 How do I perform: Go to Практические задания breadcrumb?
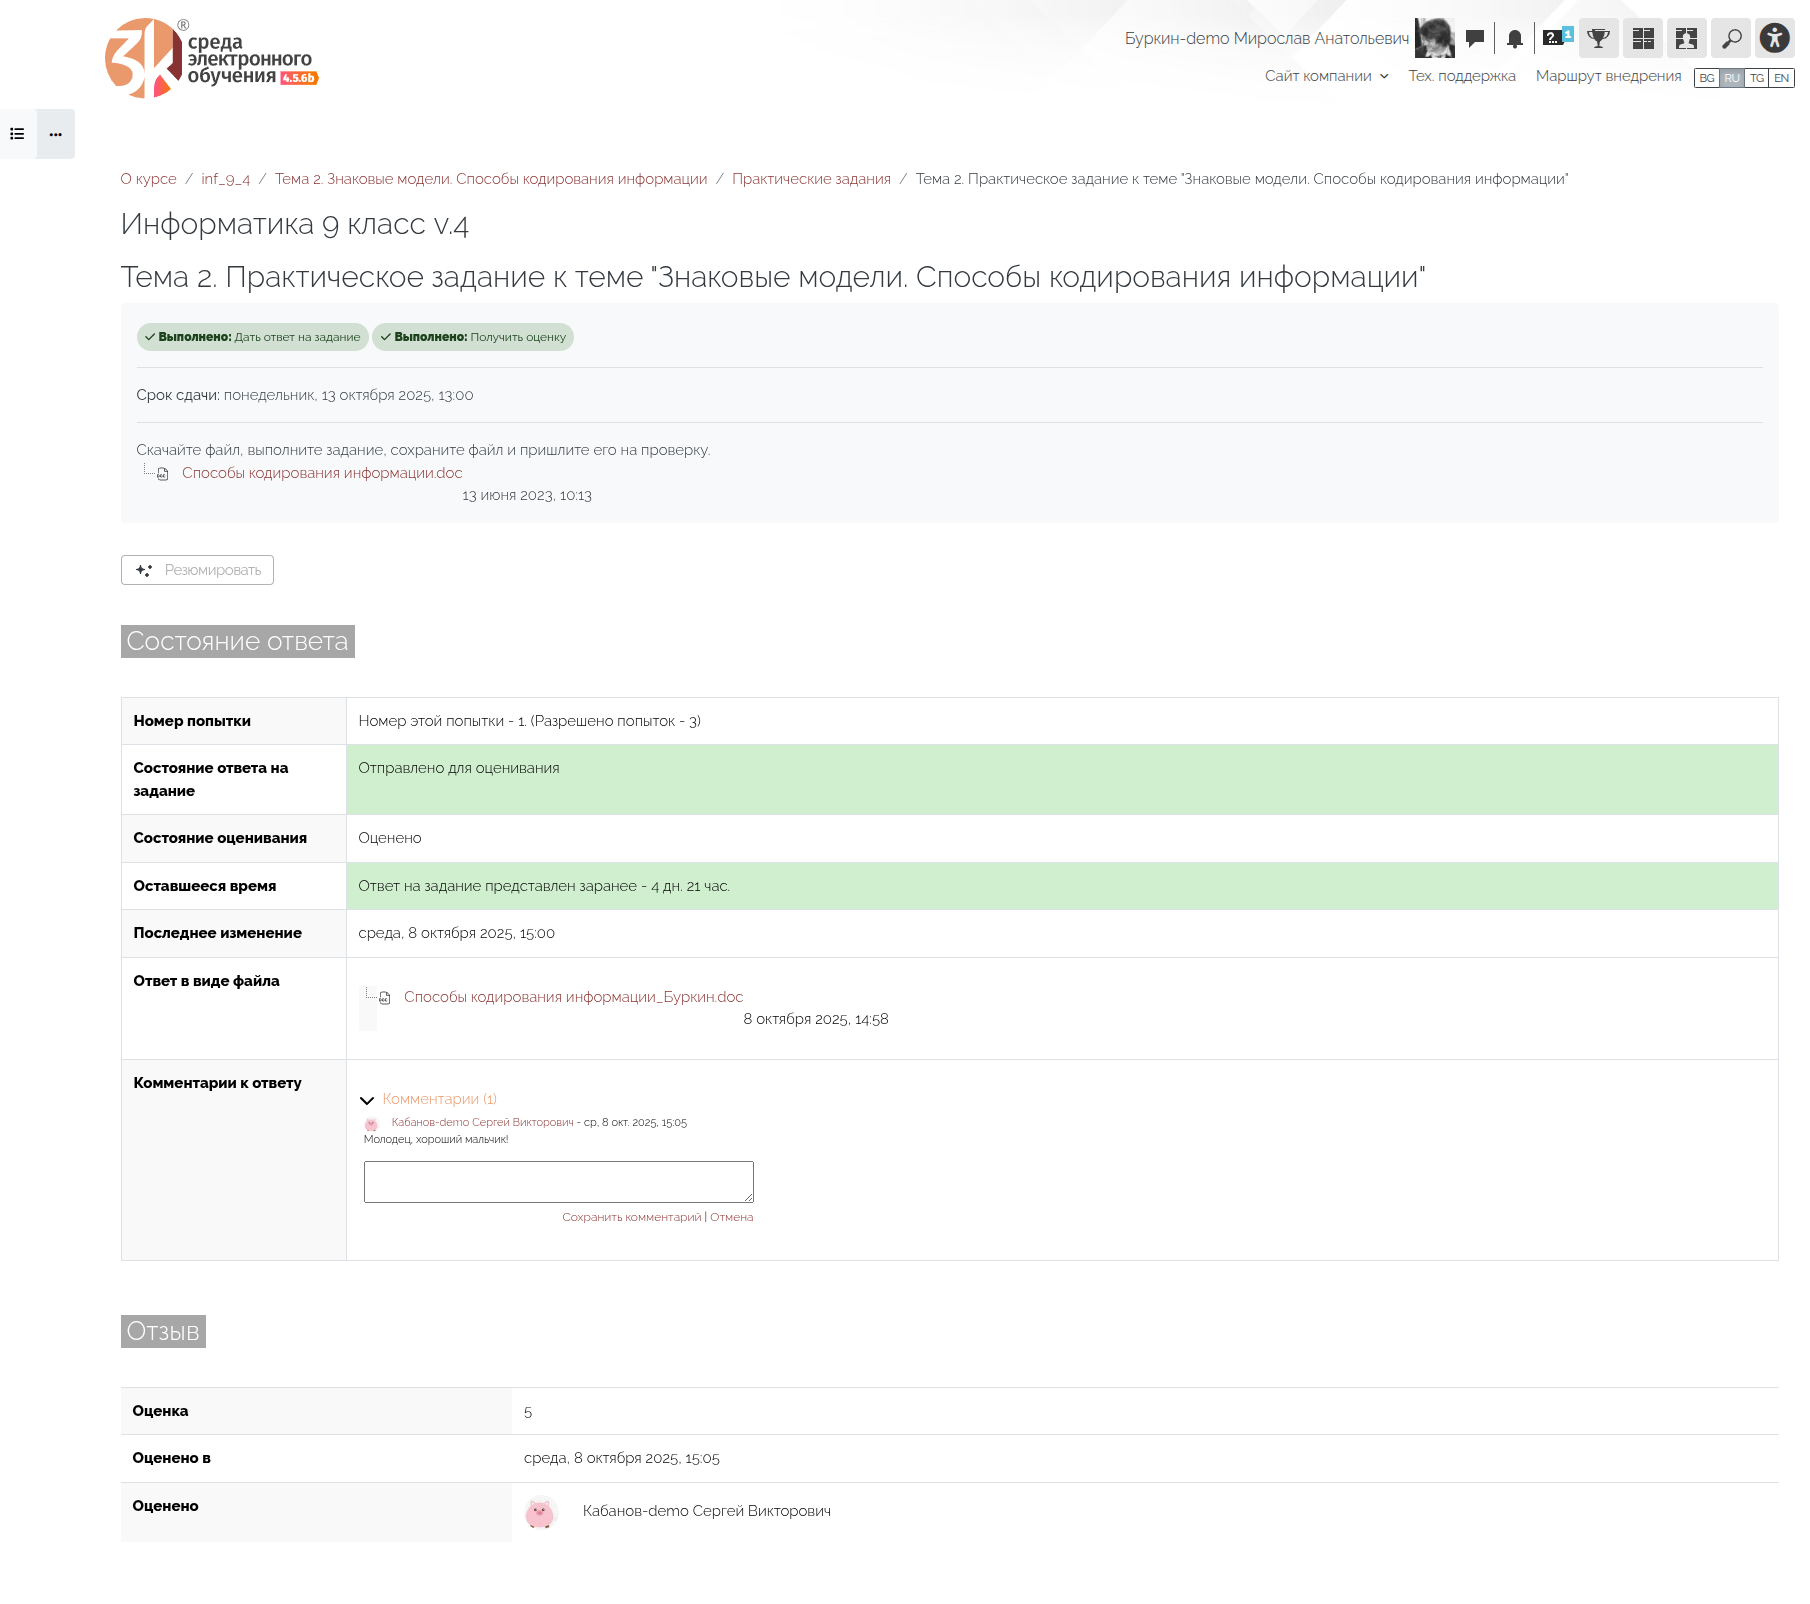[810, 179]
